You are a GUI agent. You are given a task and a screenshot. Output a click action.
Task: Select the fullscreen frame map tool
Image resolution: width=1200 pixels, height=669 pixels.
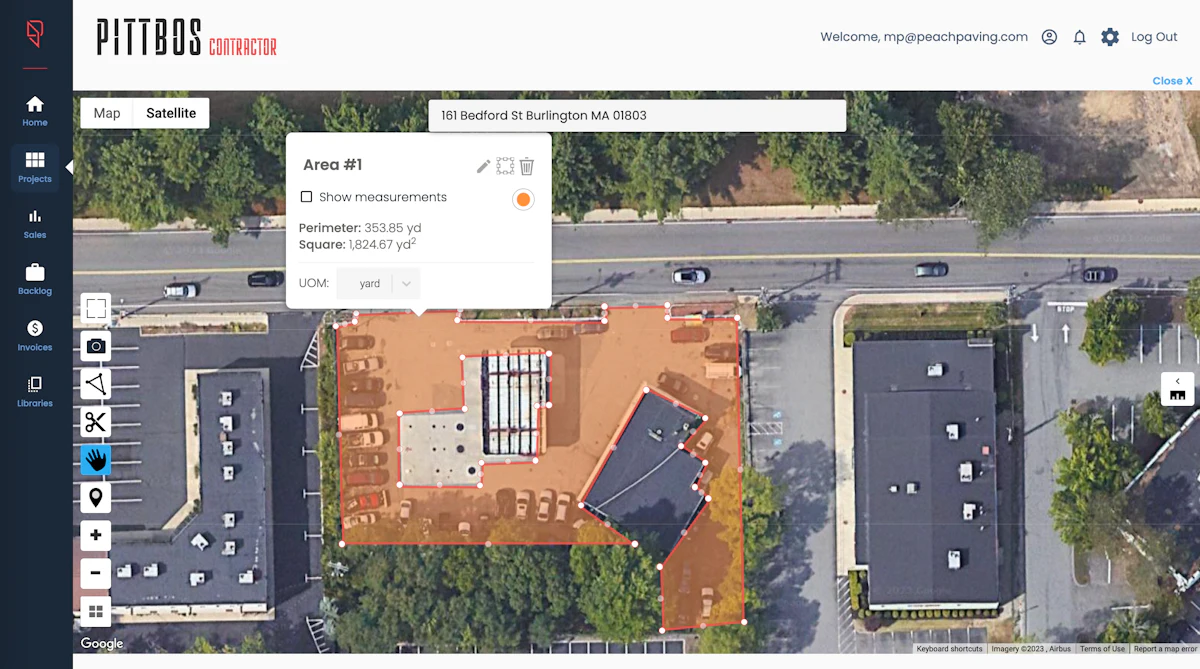[x=96, y=308]
